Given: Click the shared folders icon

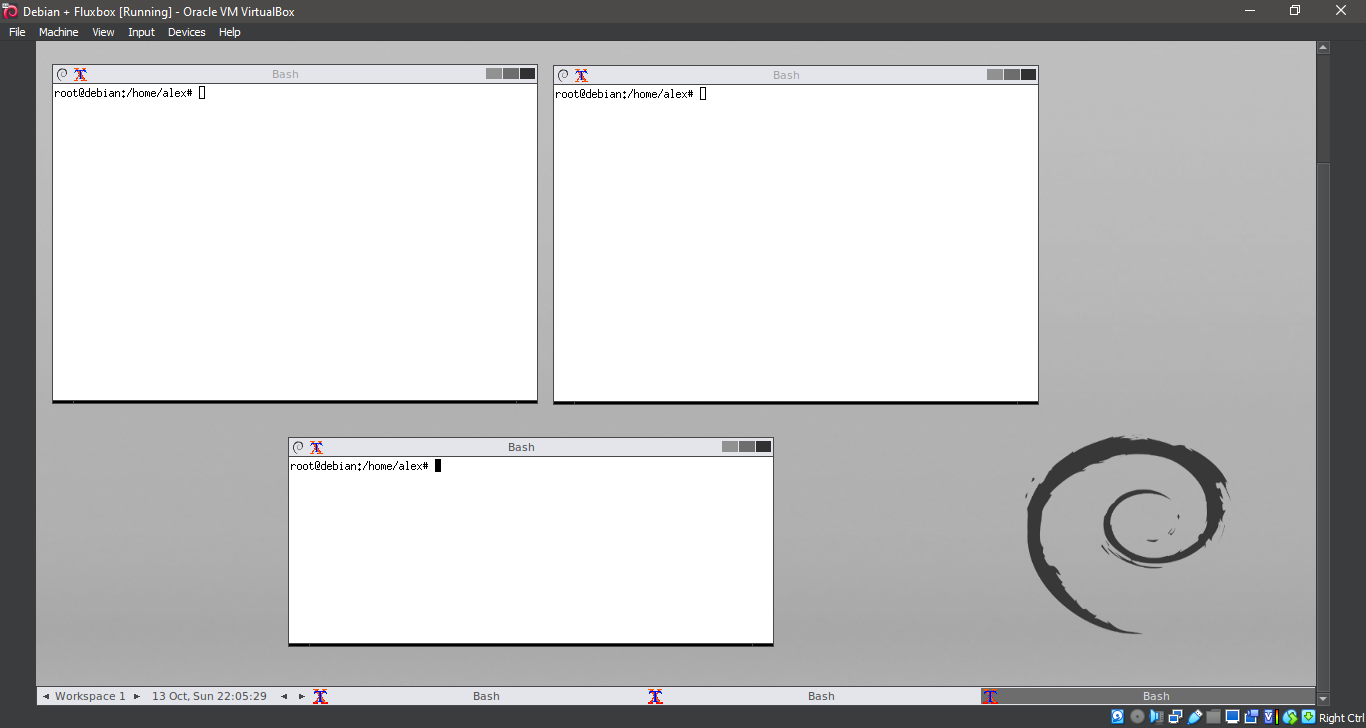Looking at the screenshot, I should pyautogui.click(x=1214, y=717).
